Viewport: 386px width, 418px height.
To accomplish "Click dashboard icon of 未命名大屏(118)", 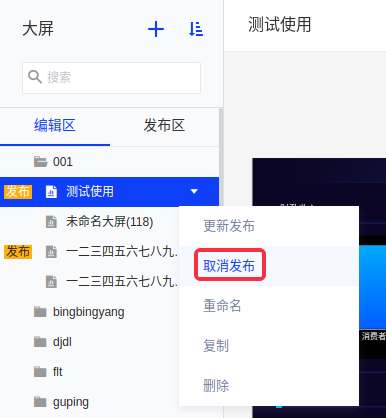I will [51, 222].
